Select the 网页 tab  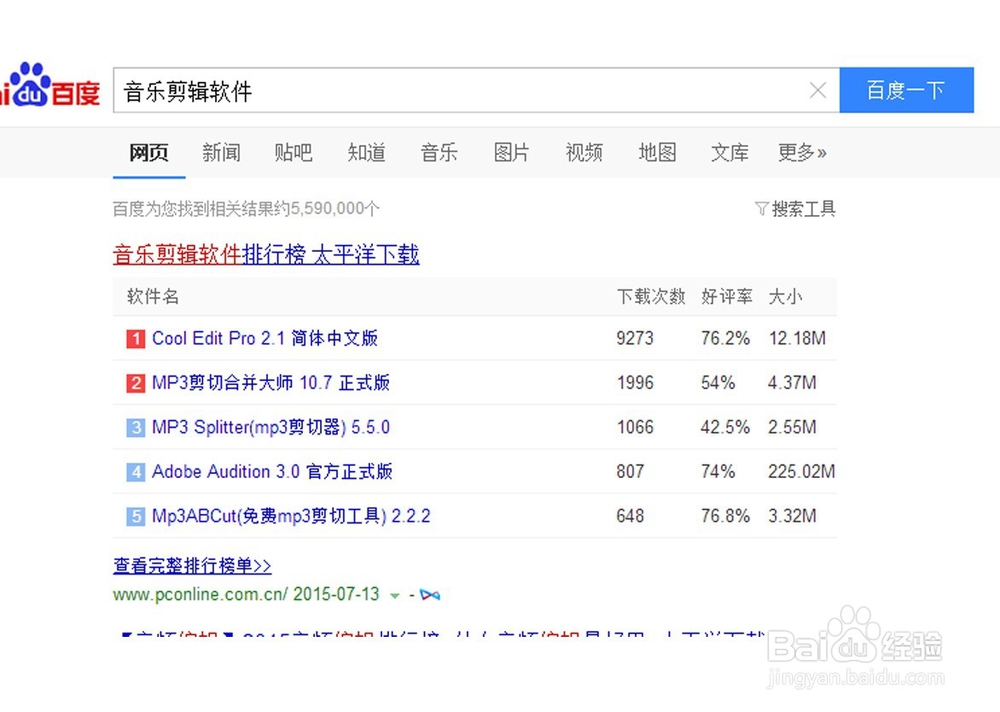tap(149, 152)
